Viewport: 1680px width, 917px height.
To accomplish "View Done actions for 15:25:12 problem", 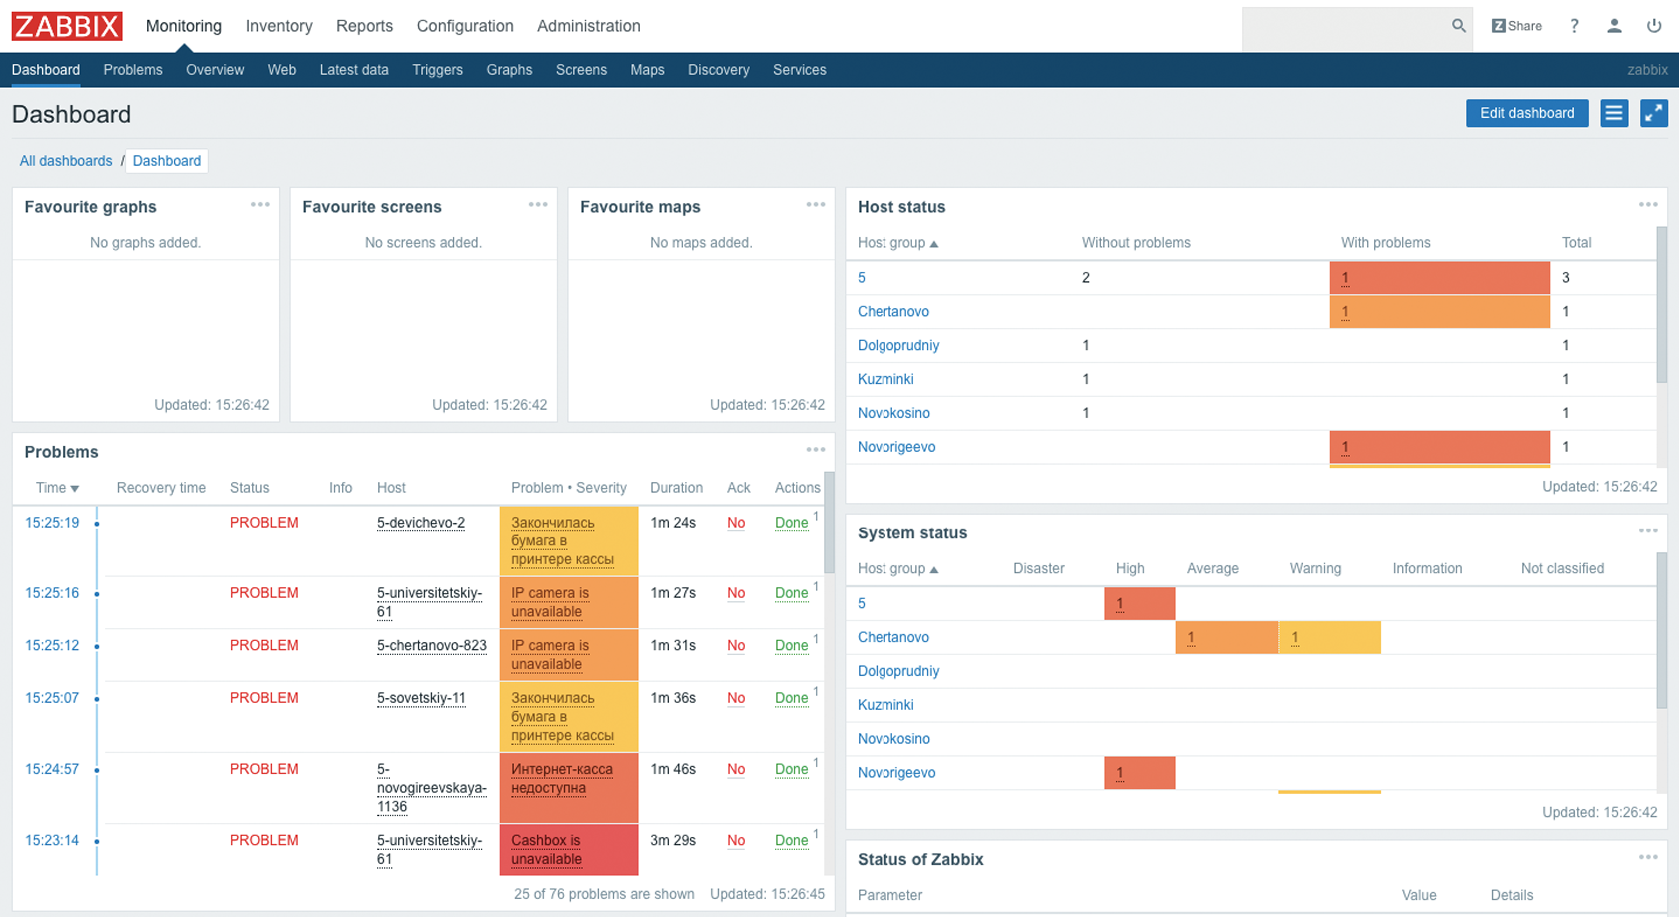I will tap(792, 646).
